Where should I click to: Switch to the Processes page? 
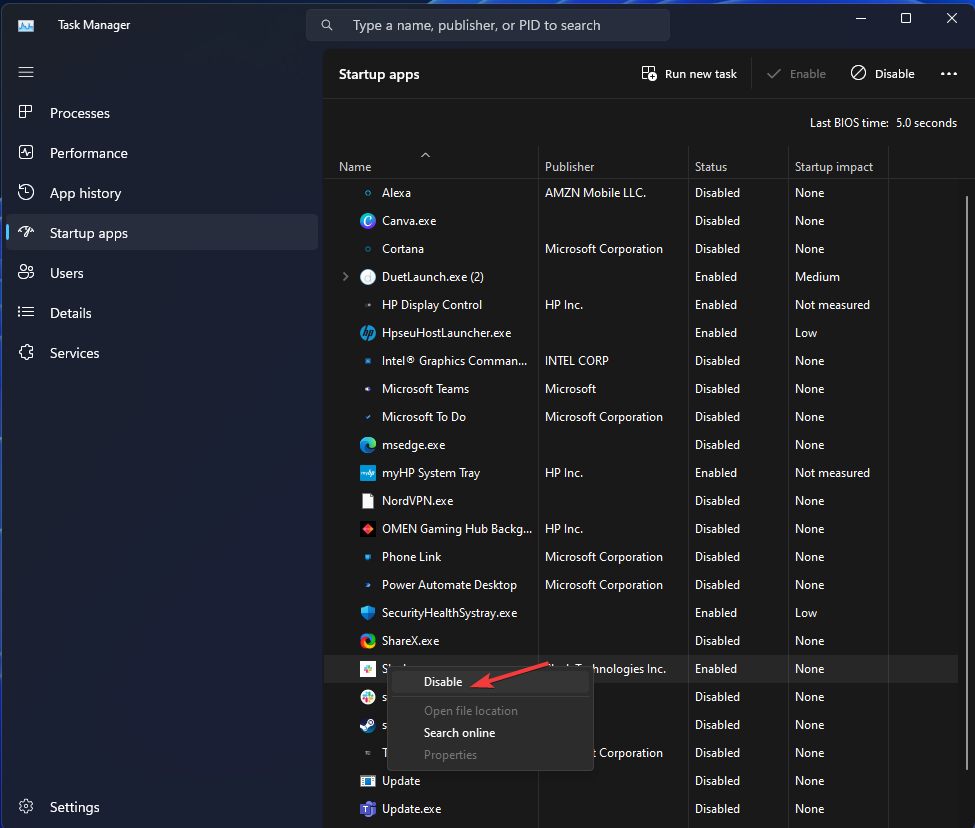(x=162, y=113)
